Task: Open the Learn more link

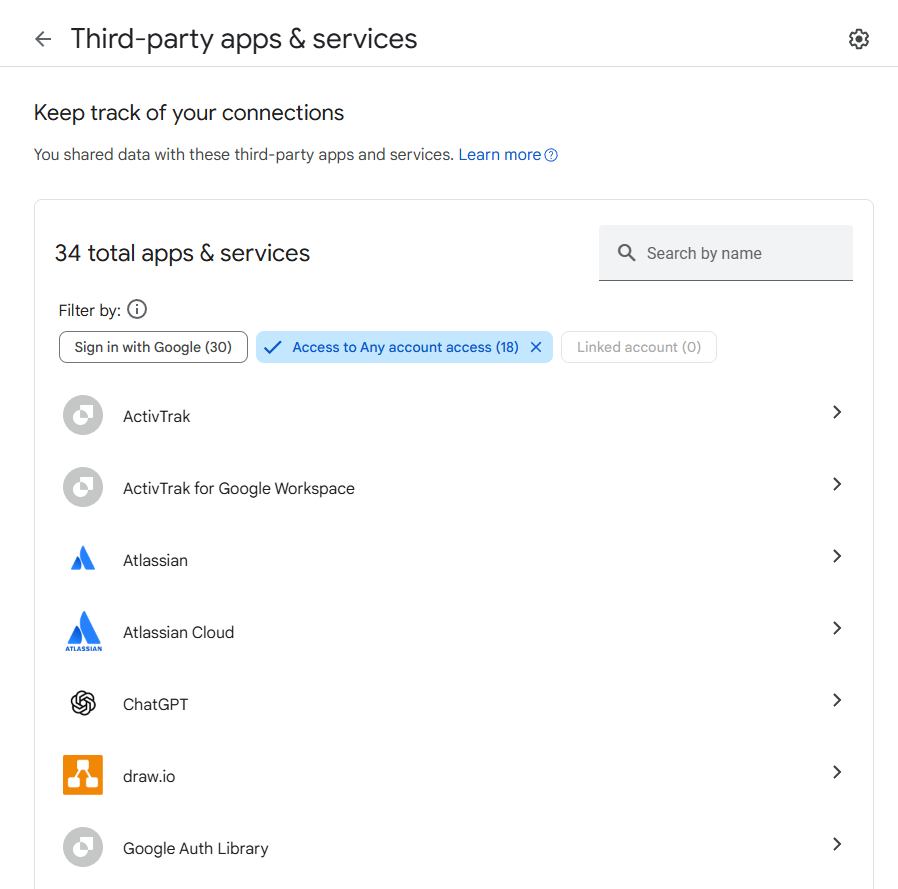Action: point(499,155)
